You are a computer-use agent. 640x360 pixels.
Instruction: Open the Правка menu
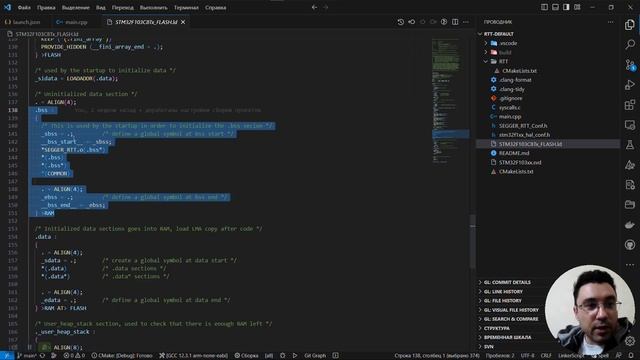[46, 7]
